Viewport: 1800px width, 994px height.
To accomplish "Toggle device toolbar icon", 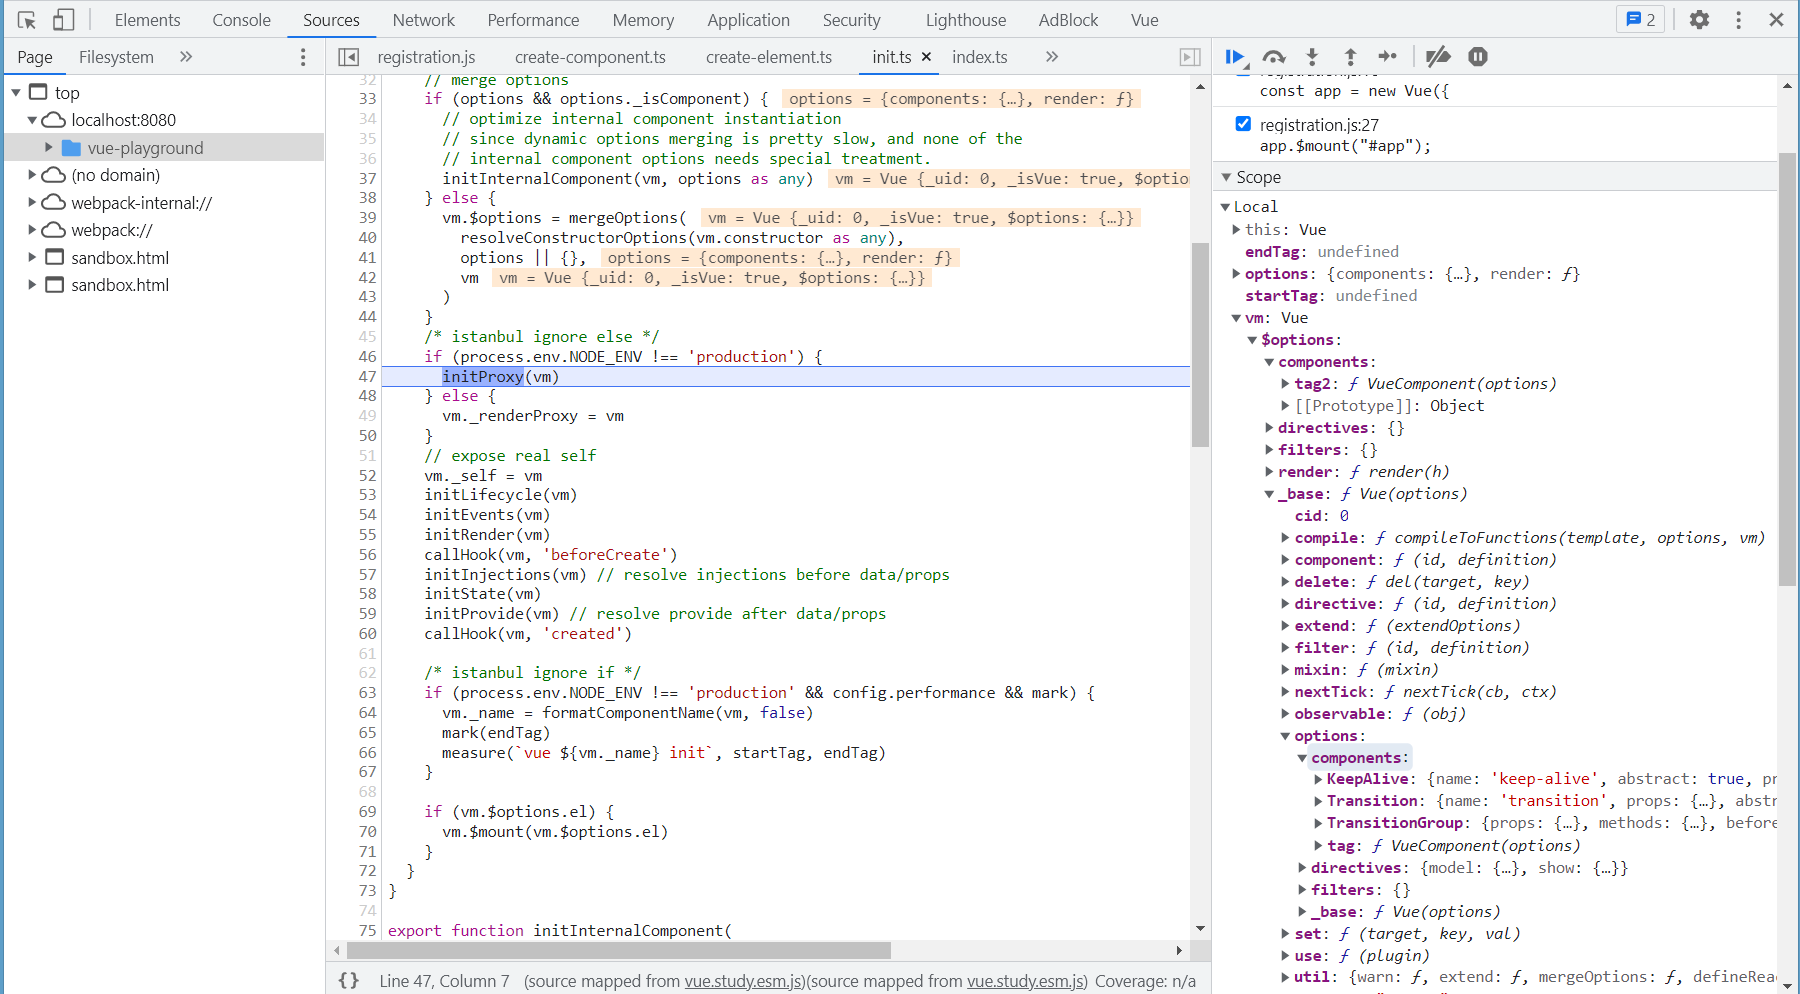I will coord(64,20).
